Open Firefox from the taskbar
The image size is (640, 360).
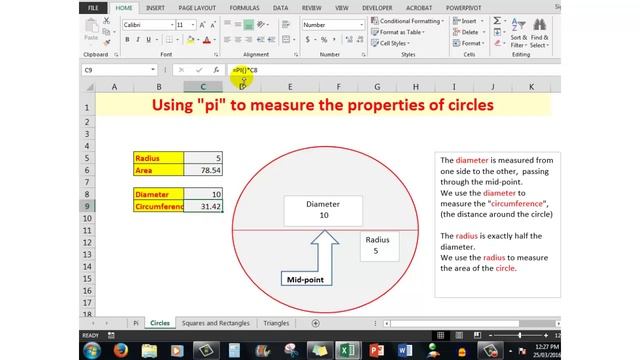click(120, 351)
